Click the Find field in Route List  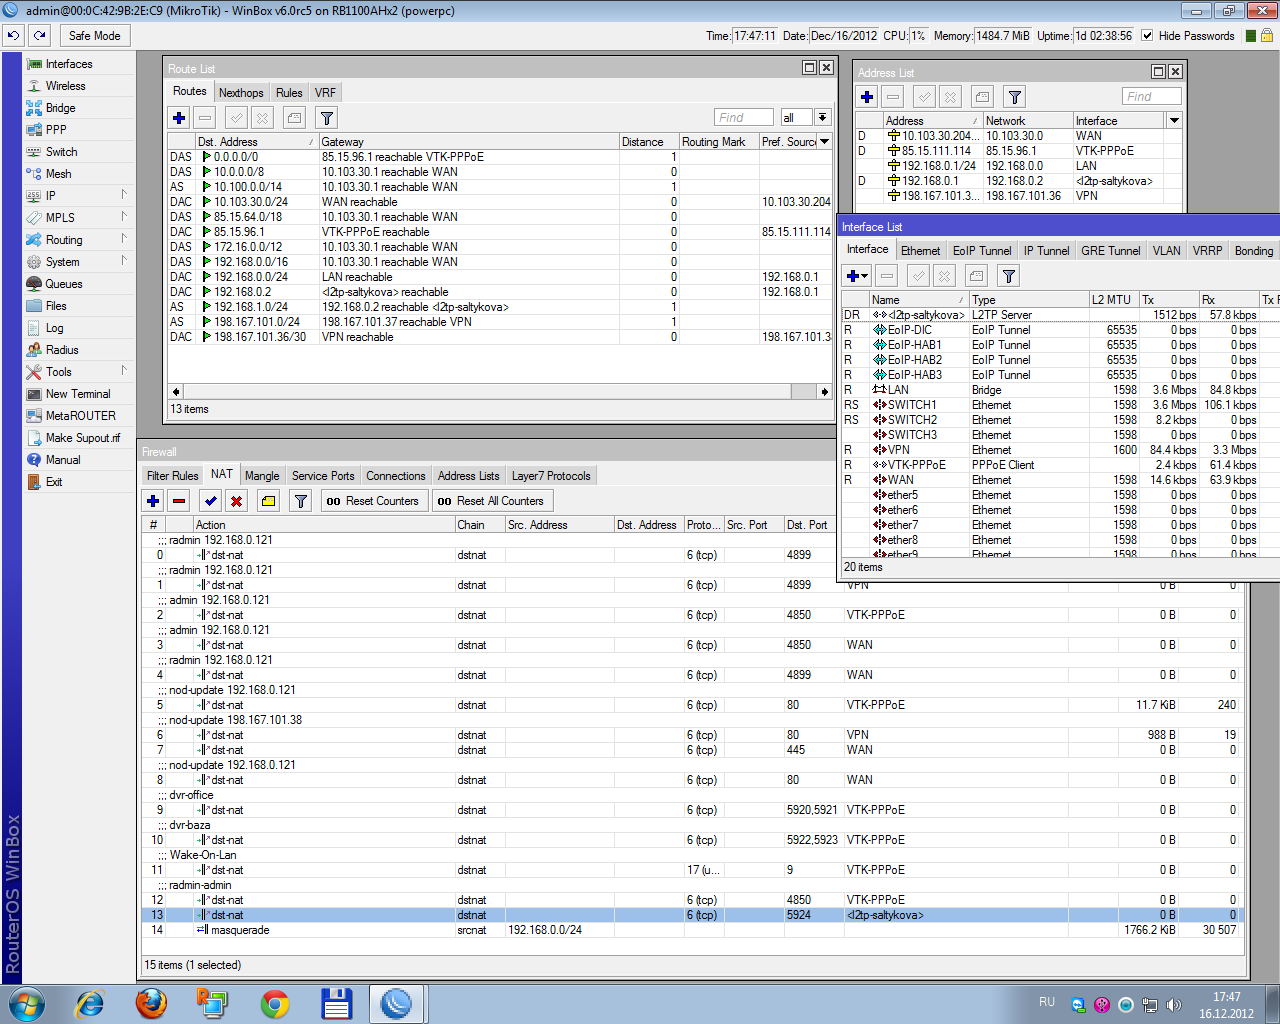tap(744, 117)
